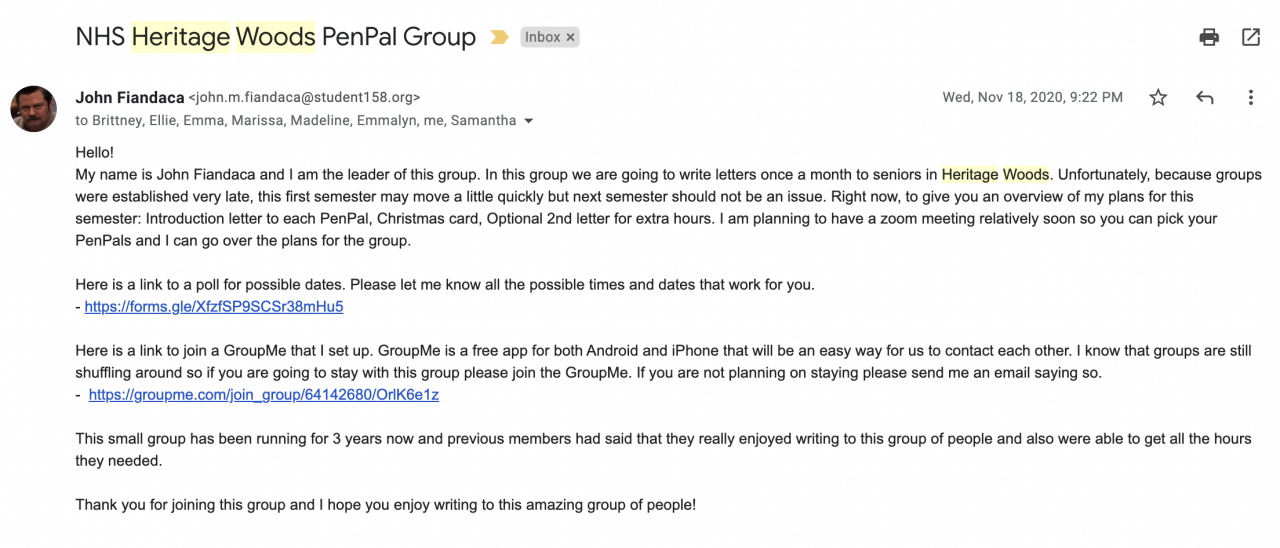Expand recipient details dropdown arrow
The width and height of the screenshot is (1280, 548).
tap(529, 121)
